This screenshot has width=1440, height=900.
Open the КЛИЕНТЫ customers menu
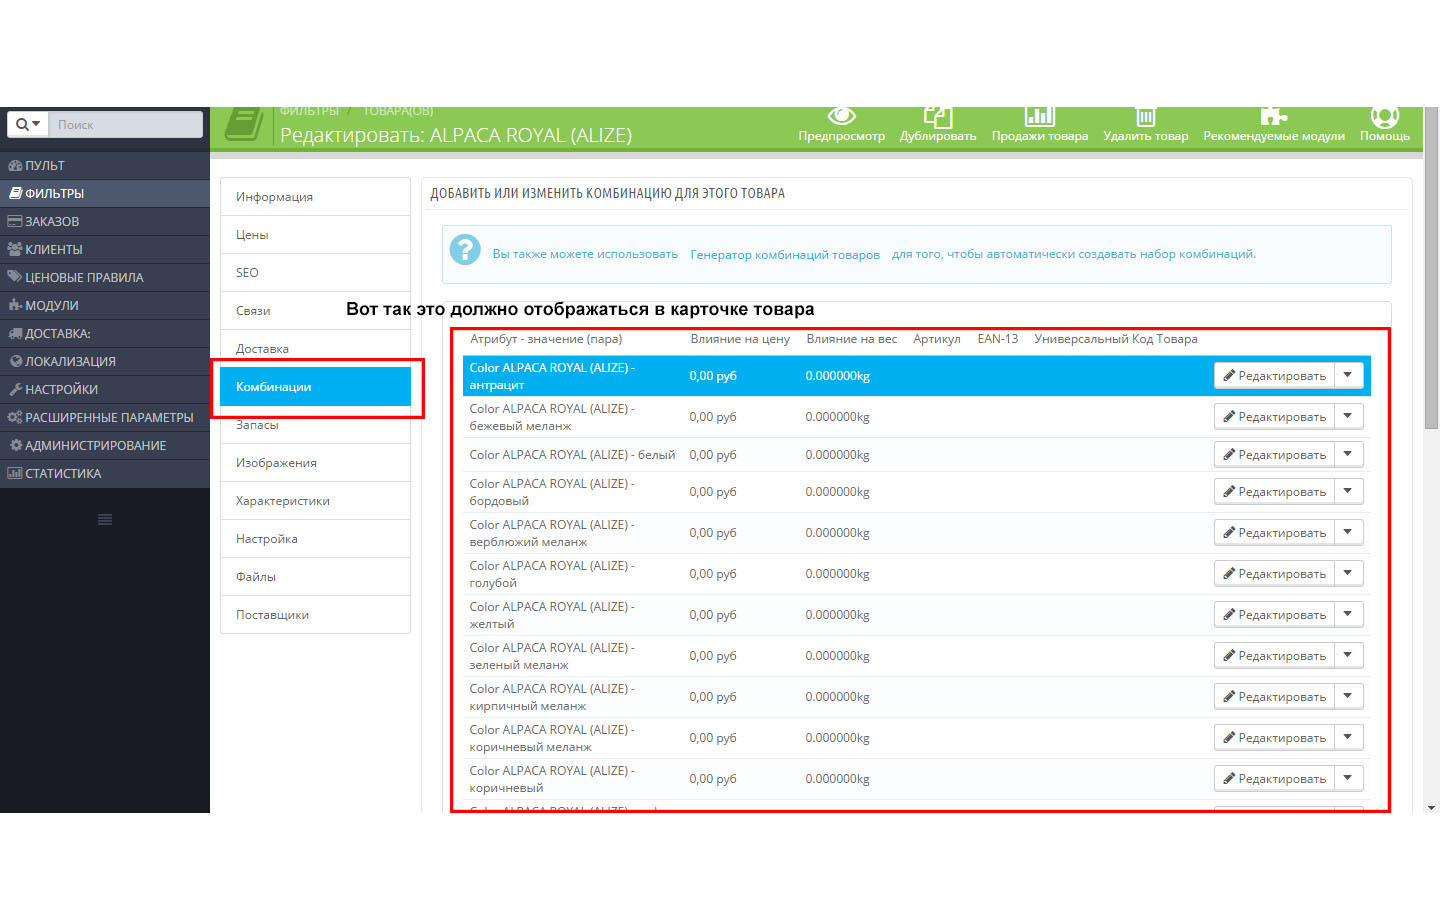(105, 249)
